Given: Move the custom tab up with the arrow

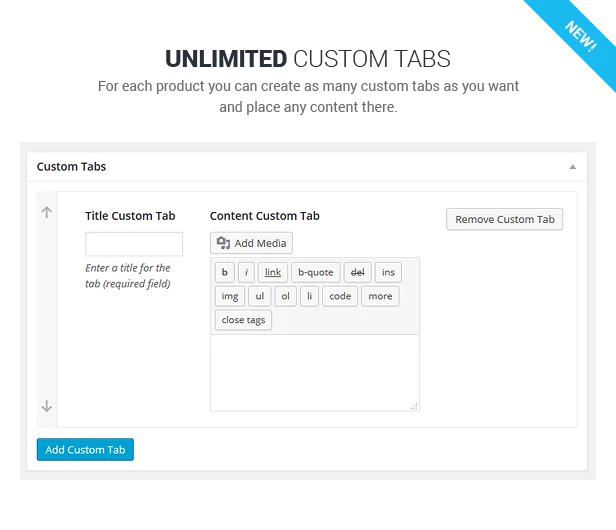Looking at the screenshot, I should [46, 213].
